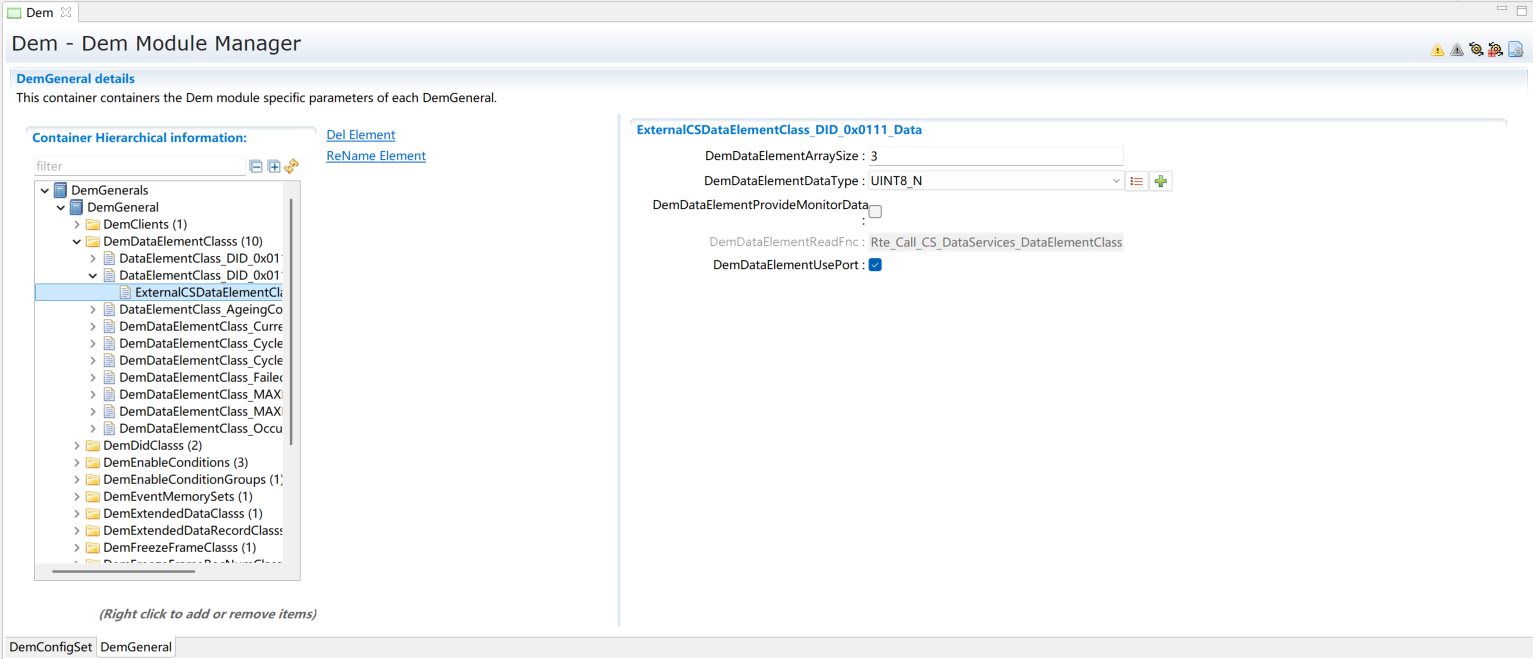1533x659 pixels.
Task: Click the yellow refresh arrows beside filter
Action: [x=292, y=167]
